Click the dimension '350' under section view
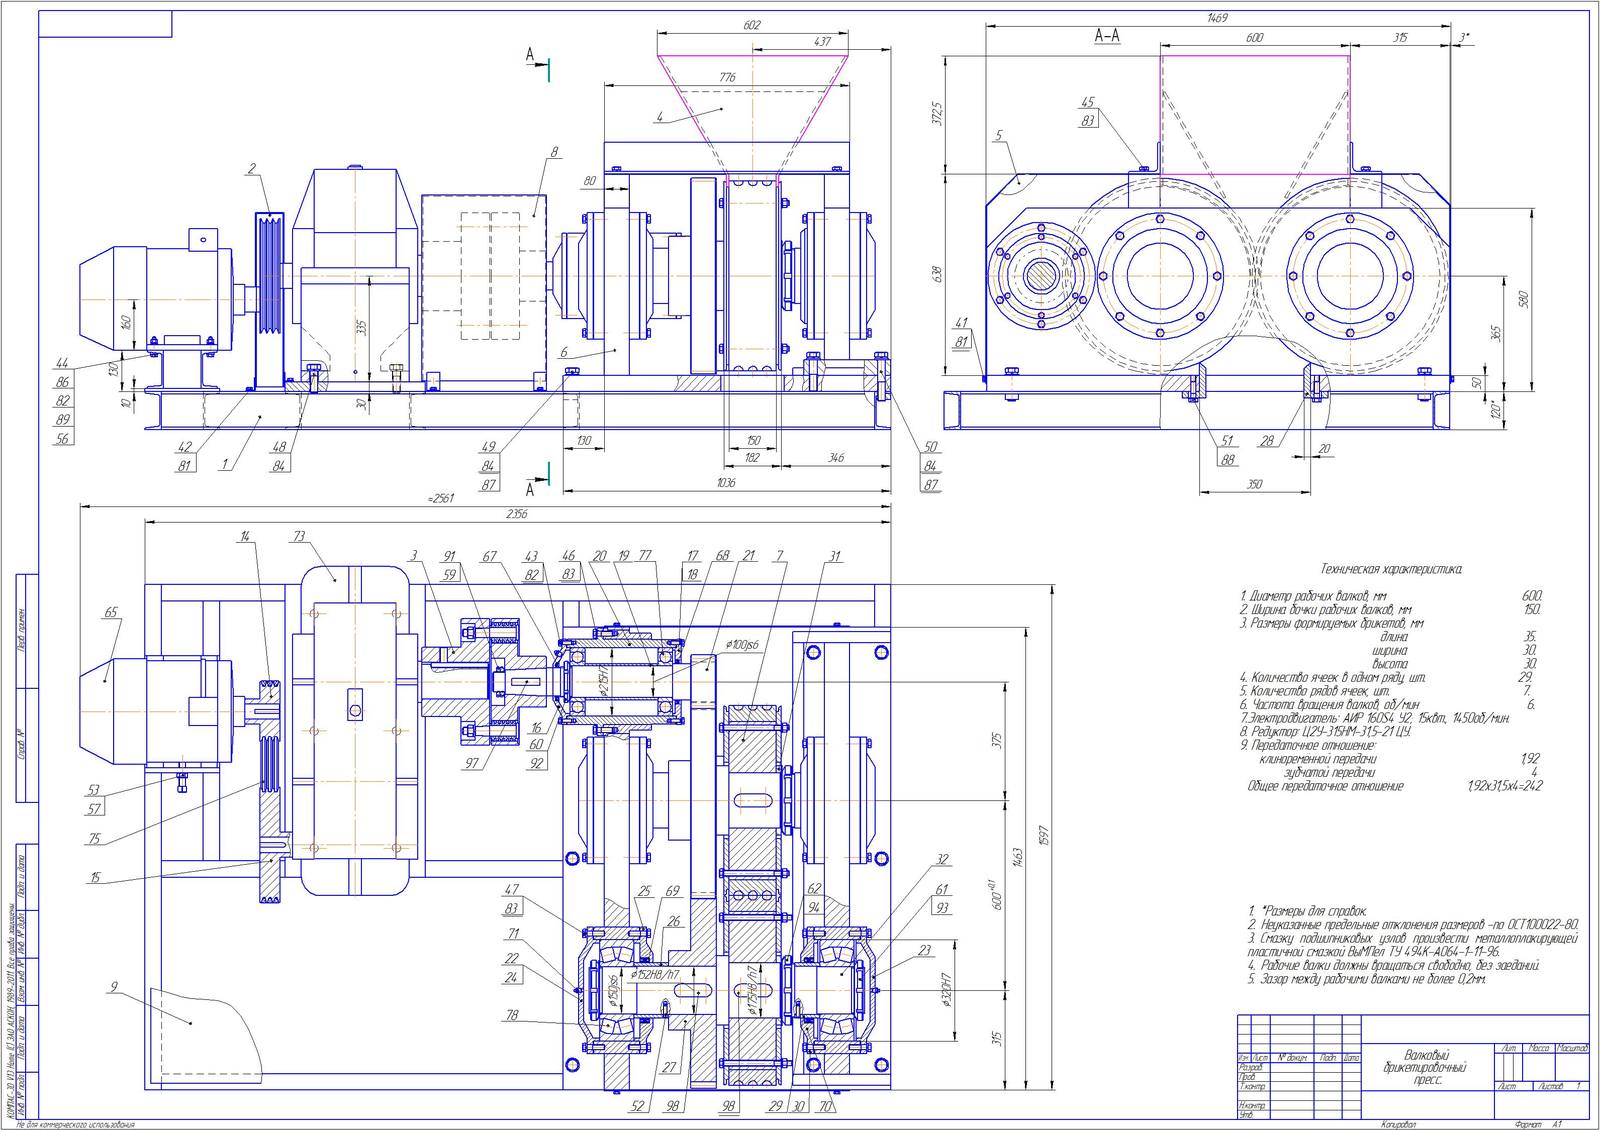 pyautogui.click(x=1255, y=485)
